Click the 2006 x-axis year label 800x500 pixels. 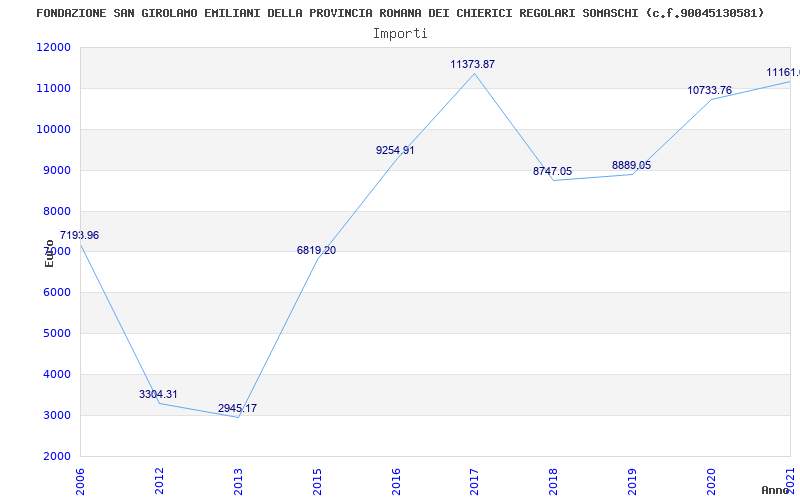coord(80,481)
